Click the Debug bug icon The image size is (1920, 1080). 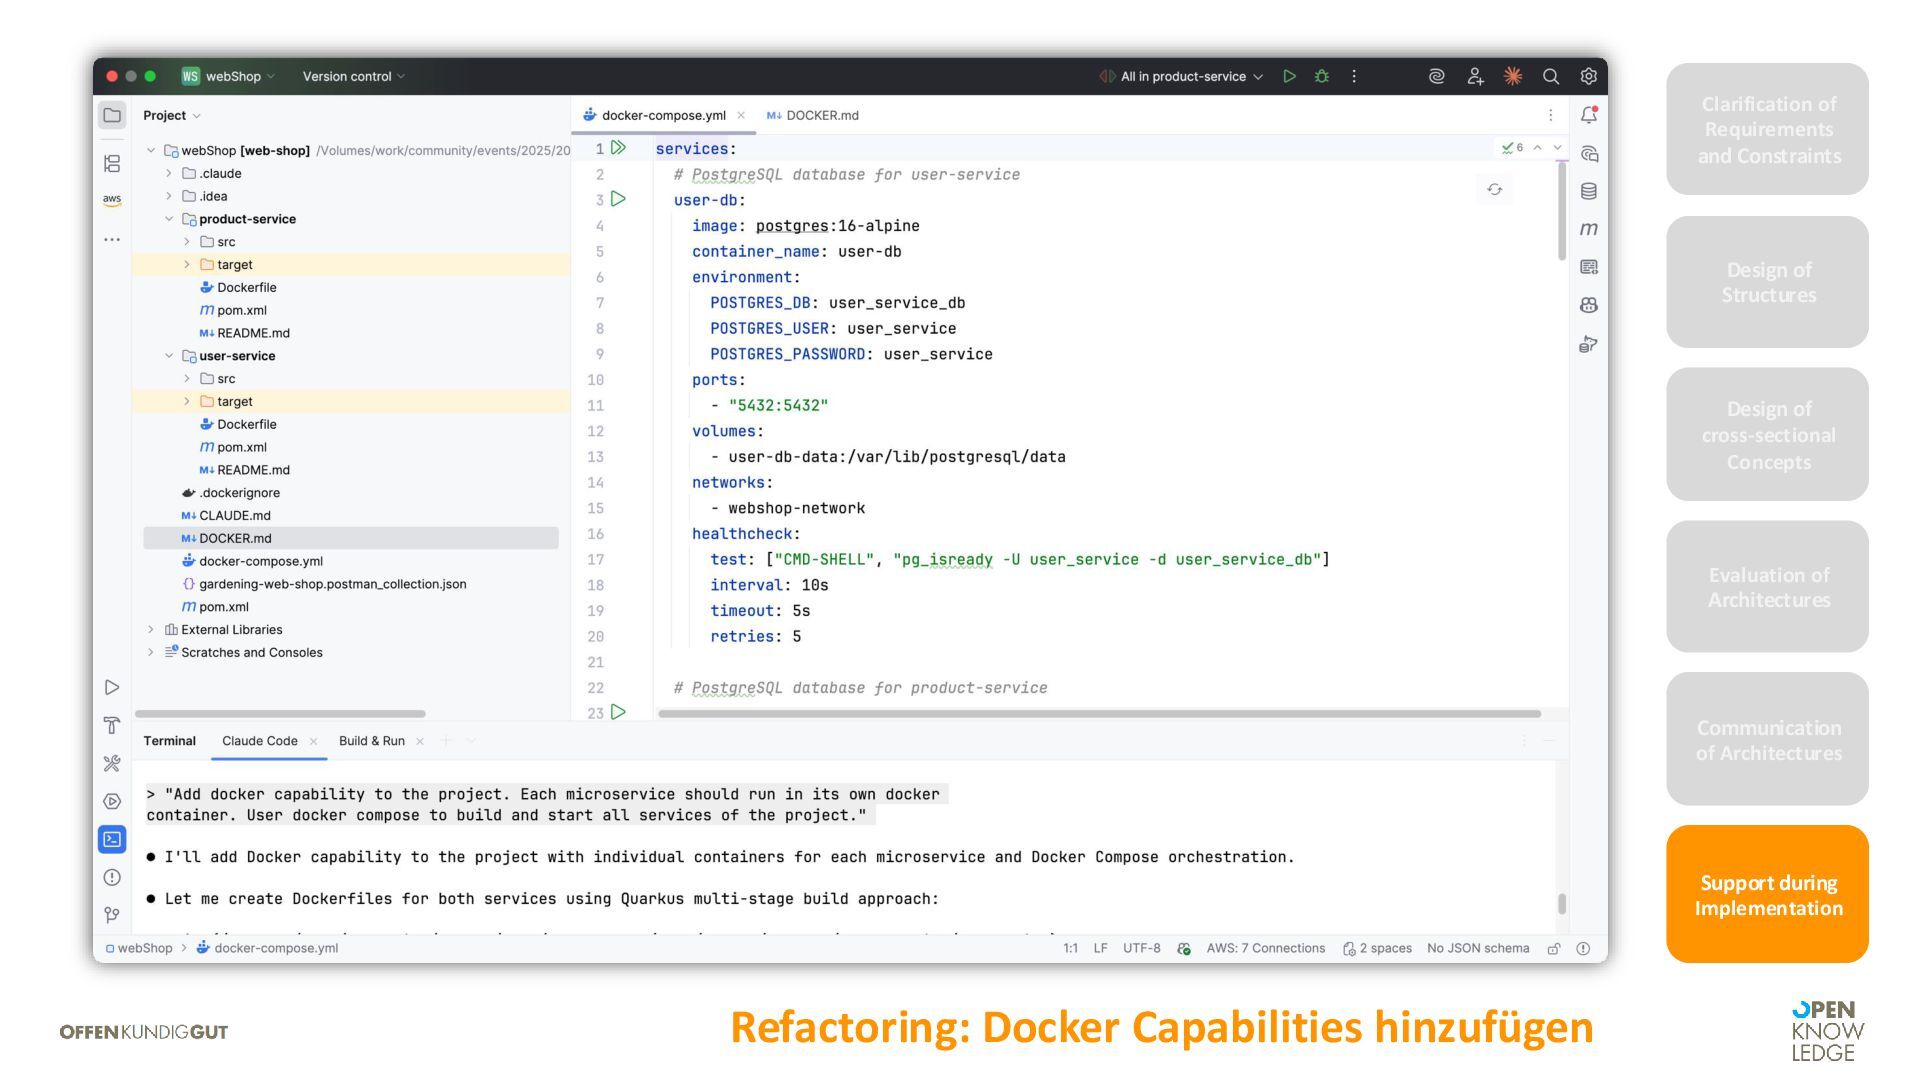pyautogui.click(x=1321, y=76)
